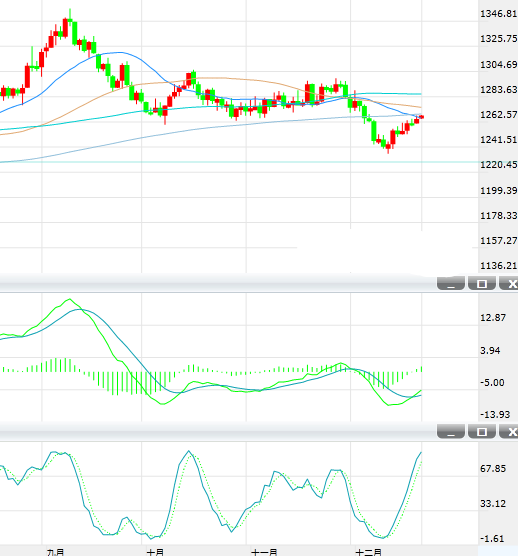
Task: Select the 十月 label on the time axis
Action: coord(155,552)
